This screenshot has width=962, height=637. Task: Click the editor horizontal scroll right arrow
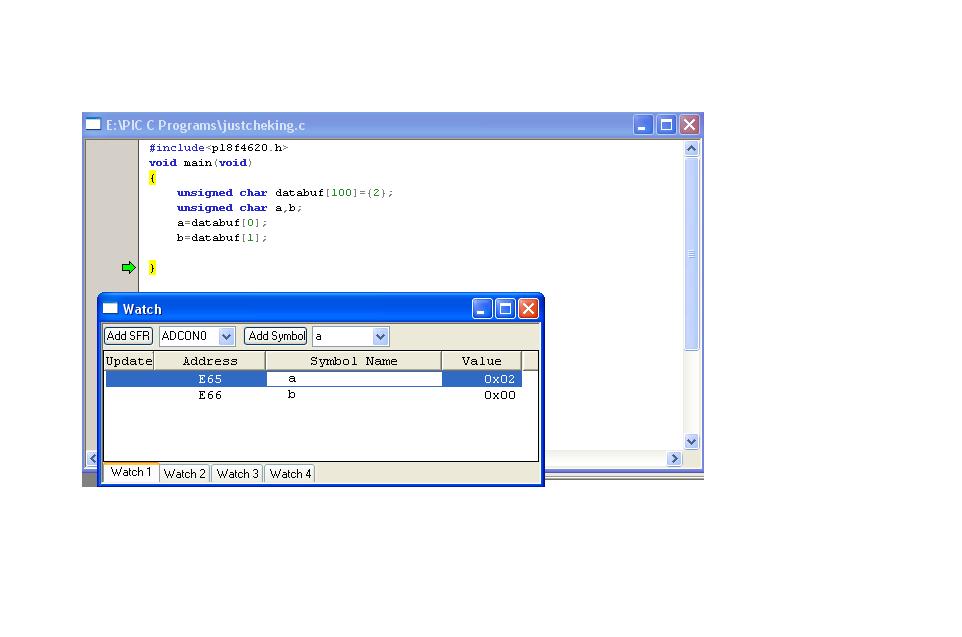pos(674,458)
